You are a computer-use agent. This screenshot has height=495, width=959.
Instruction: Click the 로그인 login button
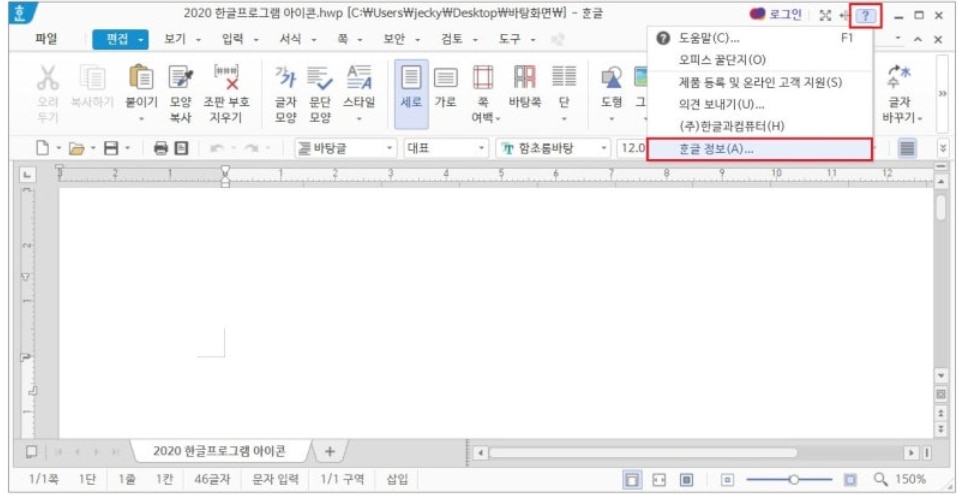776,15
